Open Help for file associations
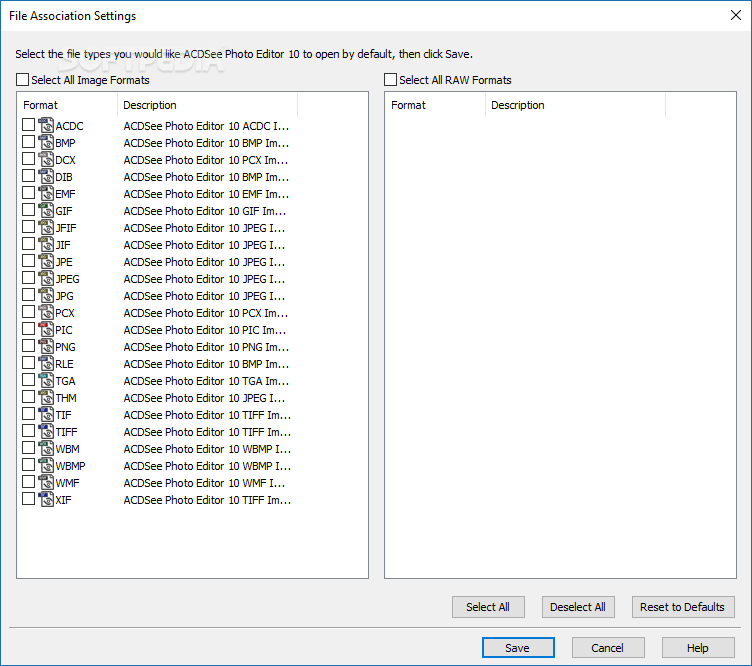Image resolution: width=752 pixels, height=666 pixels. (x=698, y=648)
